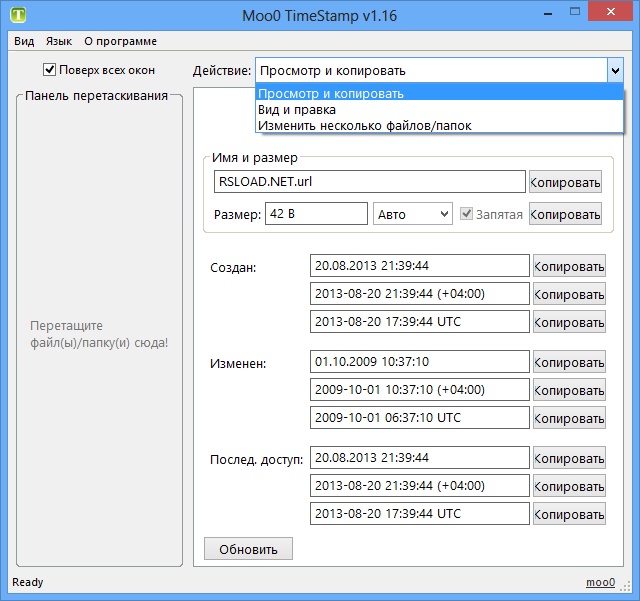Click created field 20.08.2013 21:39:44

(x=420, y=266)
